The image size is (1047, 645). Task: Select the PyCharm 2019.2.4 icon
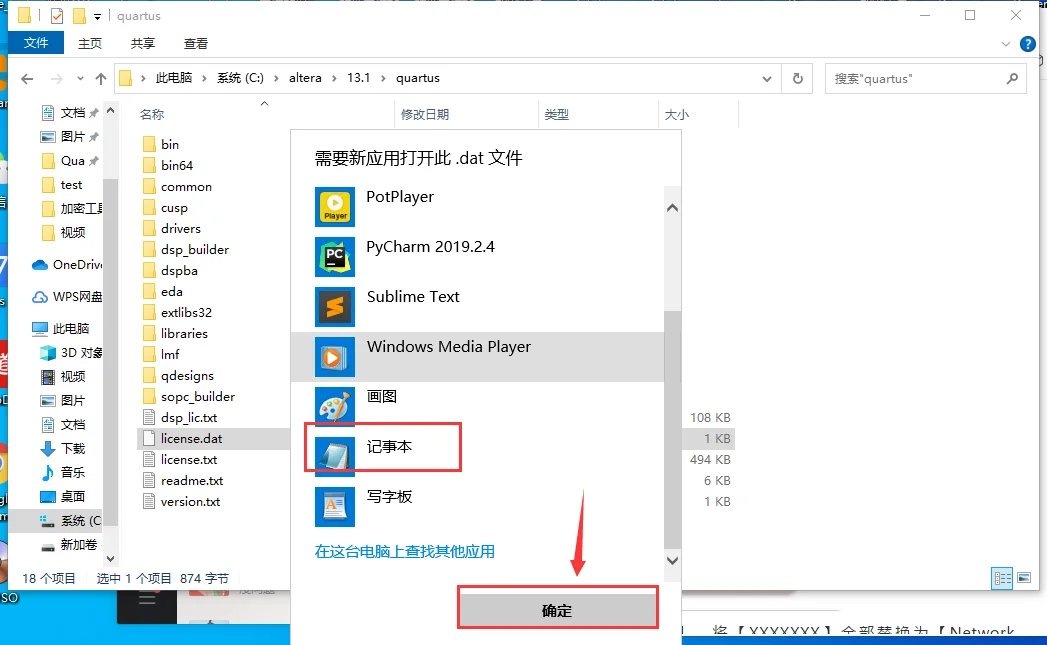pyautogui.click(x=335, y=257)
